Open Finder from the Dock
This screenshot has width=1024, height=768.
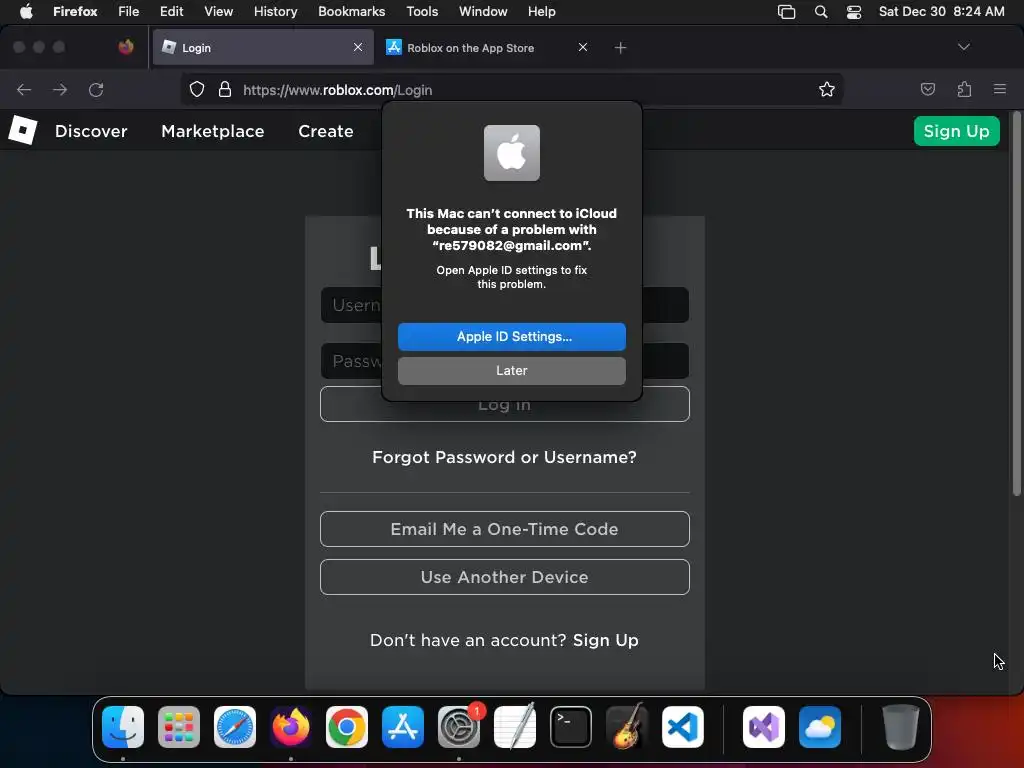(123, 727)
